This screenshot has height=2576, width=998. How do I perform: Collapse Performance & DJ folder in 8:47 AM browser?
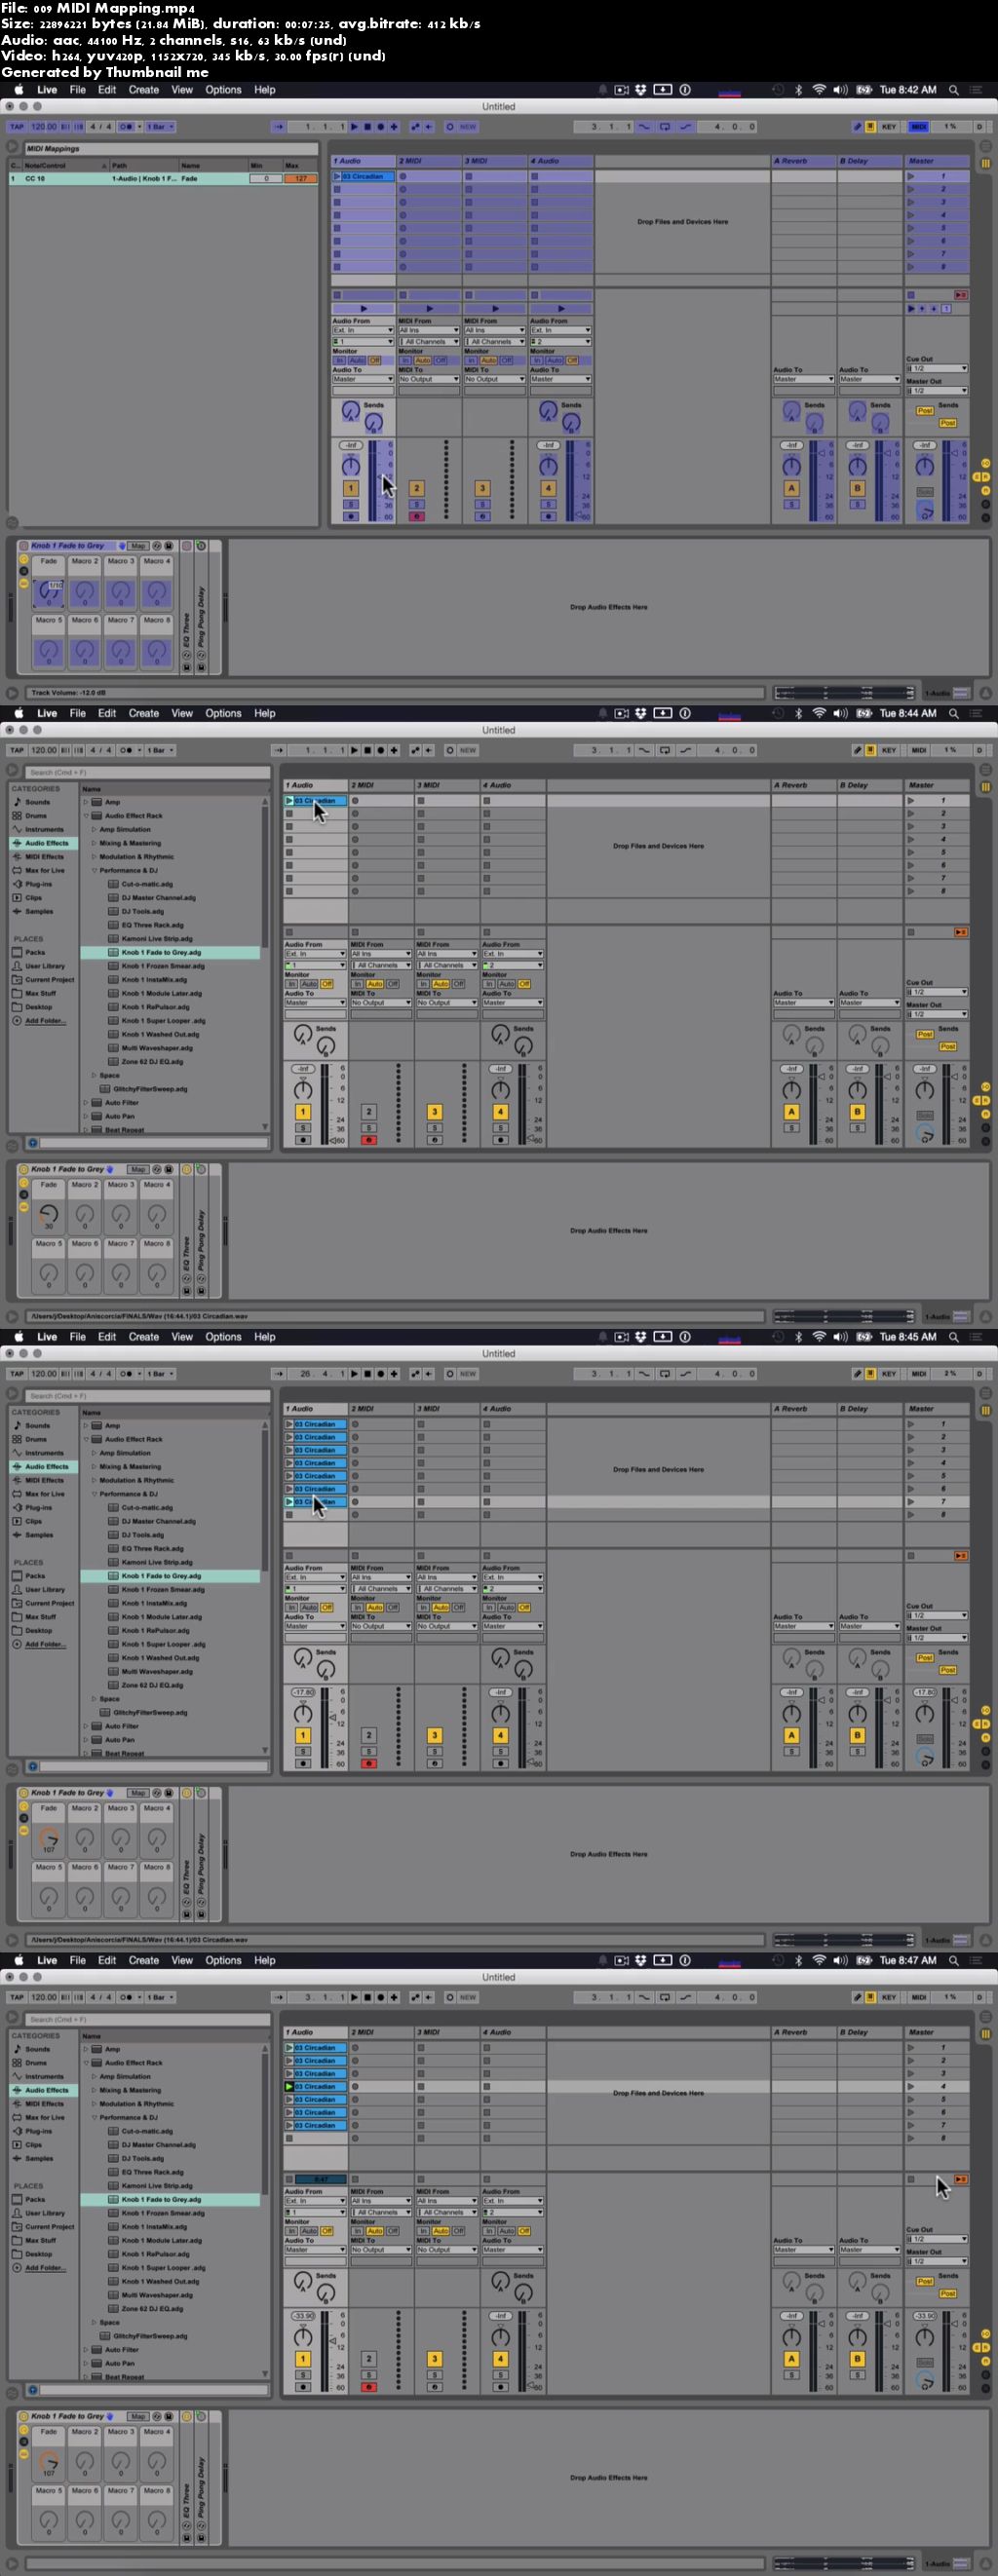pyautogui.click(x=94, y=2117)
